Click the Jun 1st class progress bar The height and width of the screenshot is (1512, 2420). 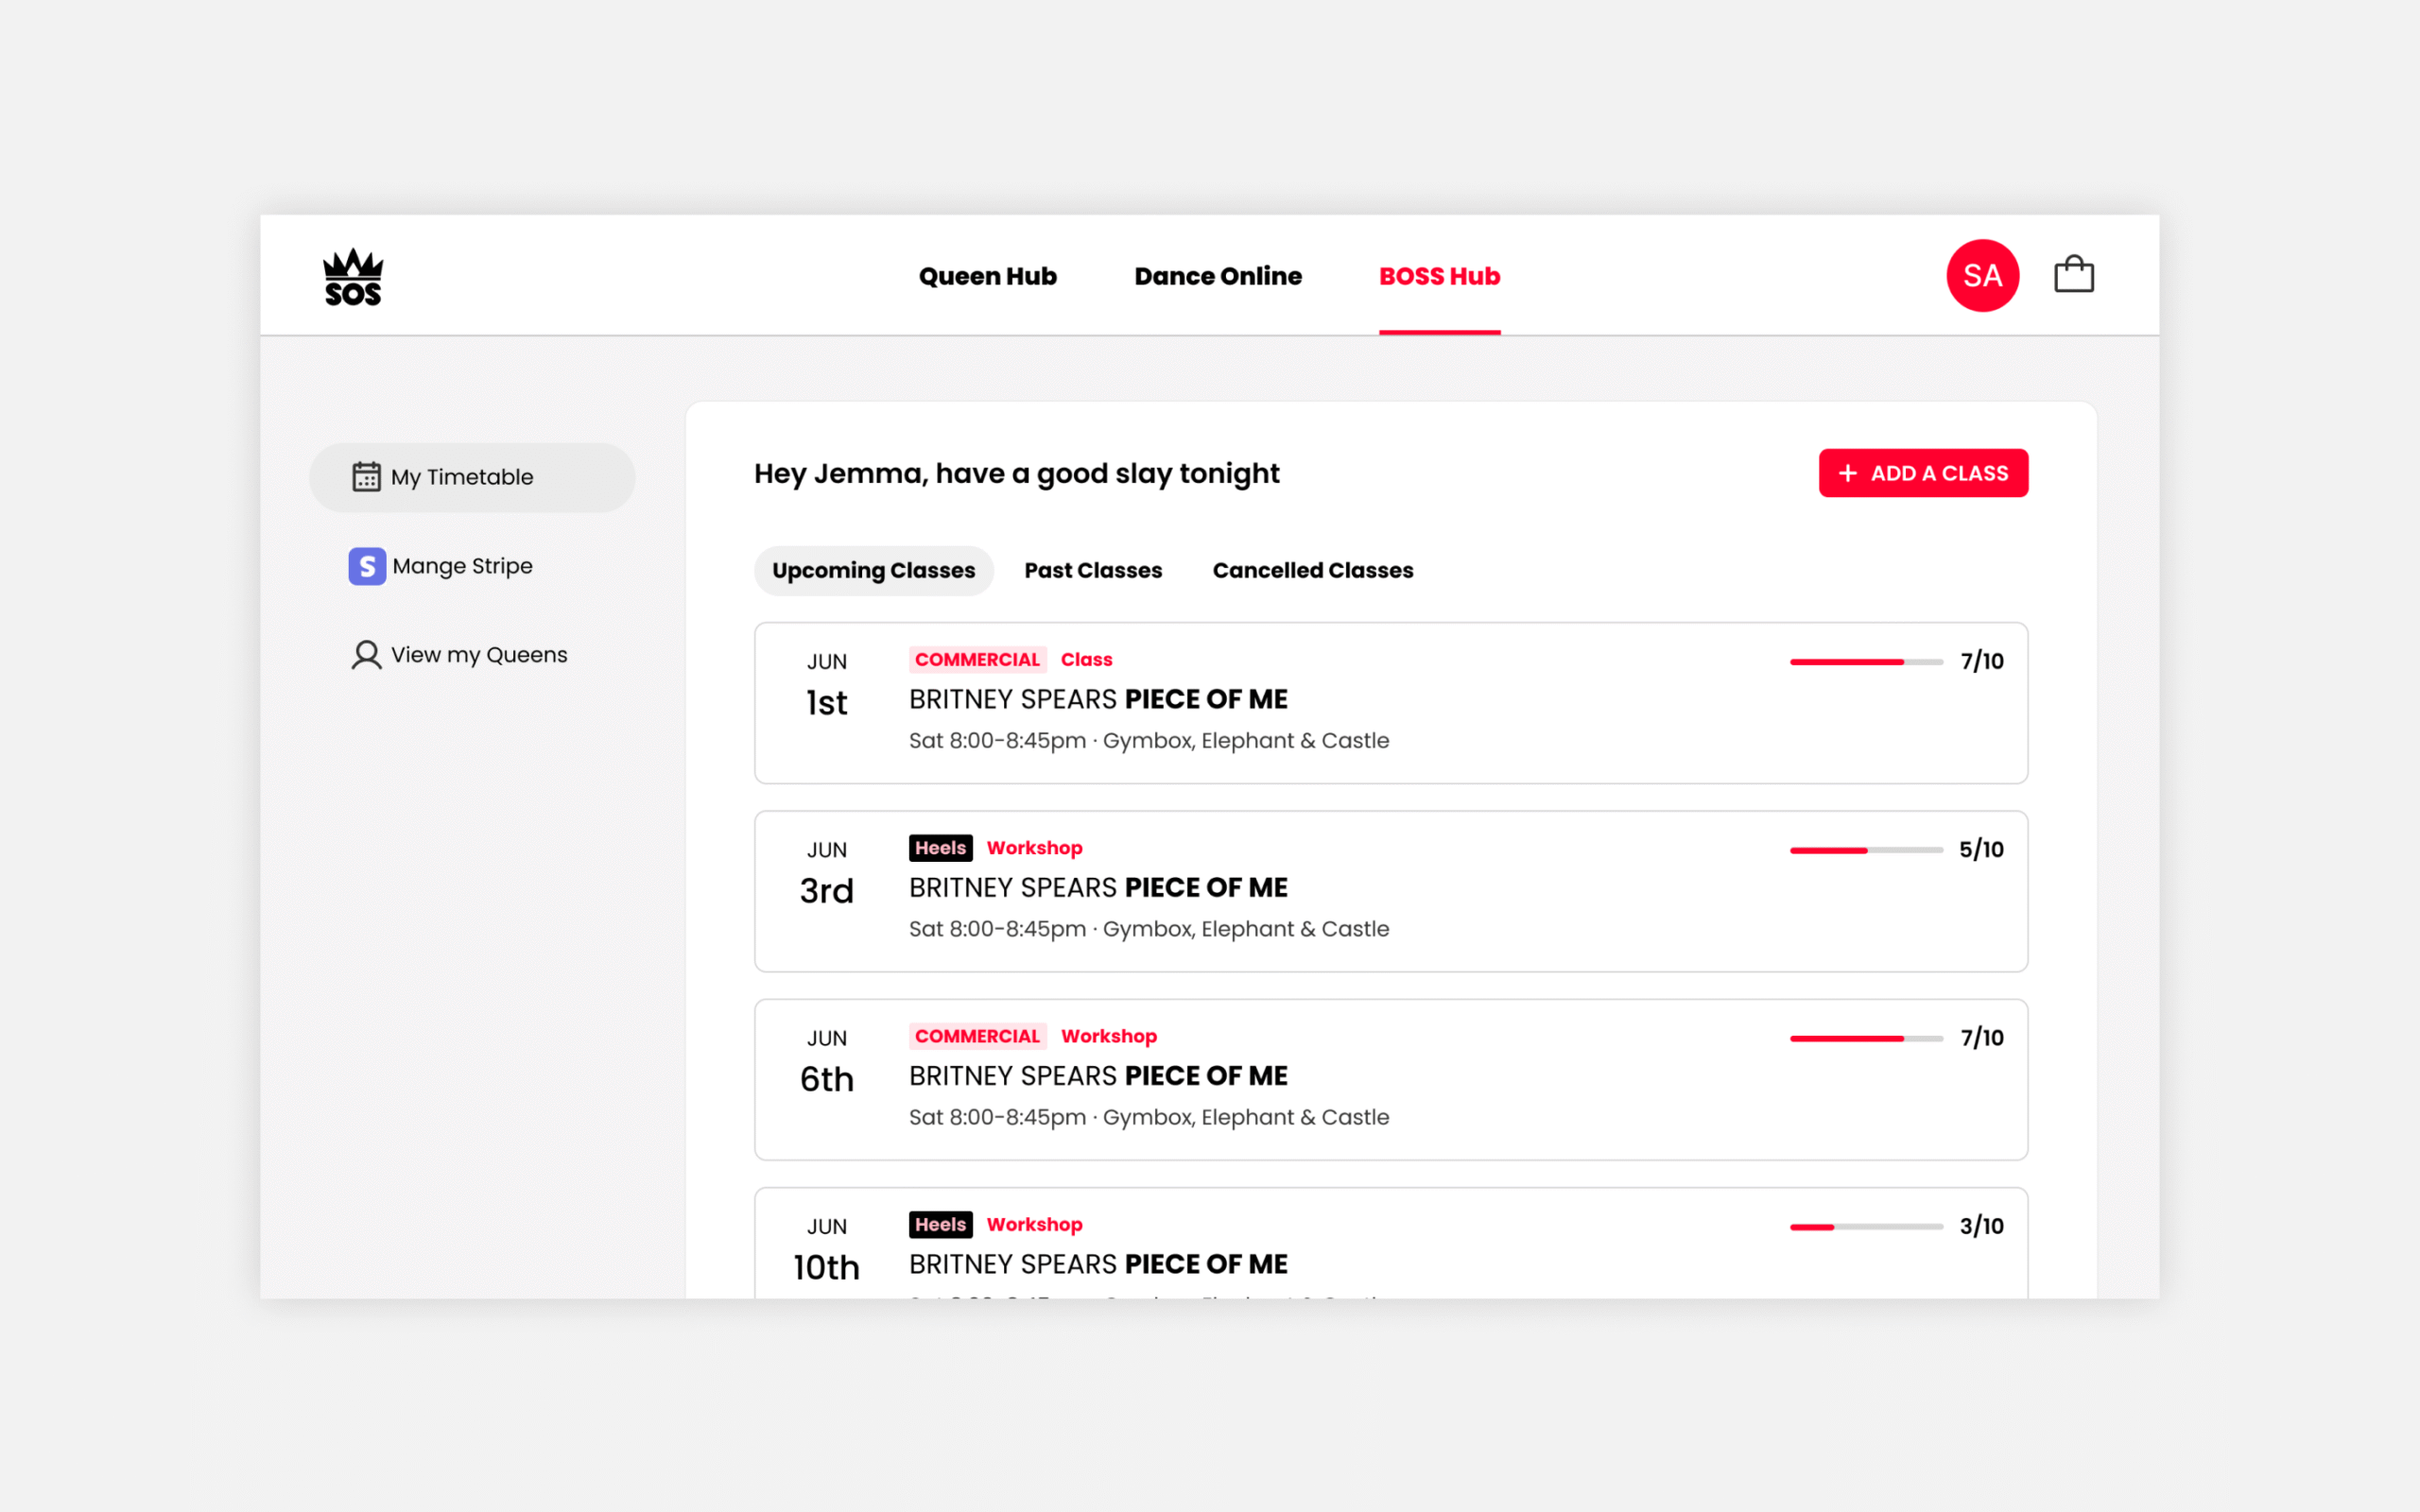(x=1866, y=662)
